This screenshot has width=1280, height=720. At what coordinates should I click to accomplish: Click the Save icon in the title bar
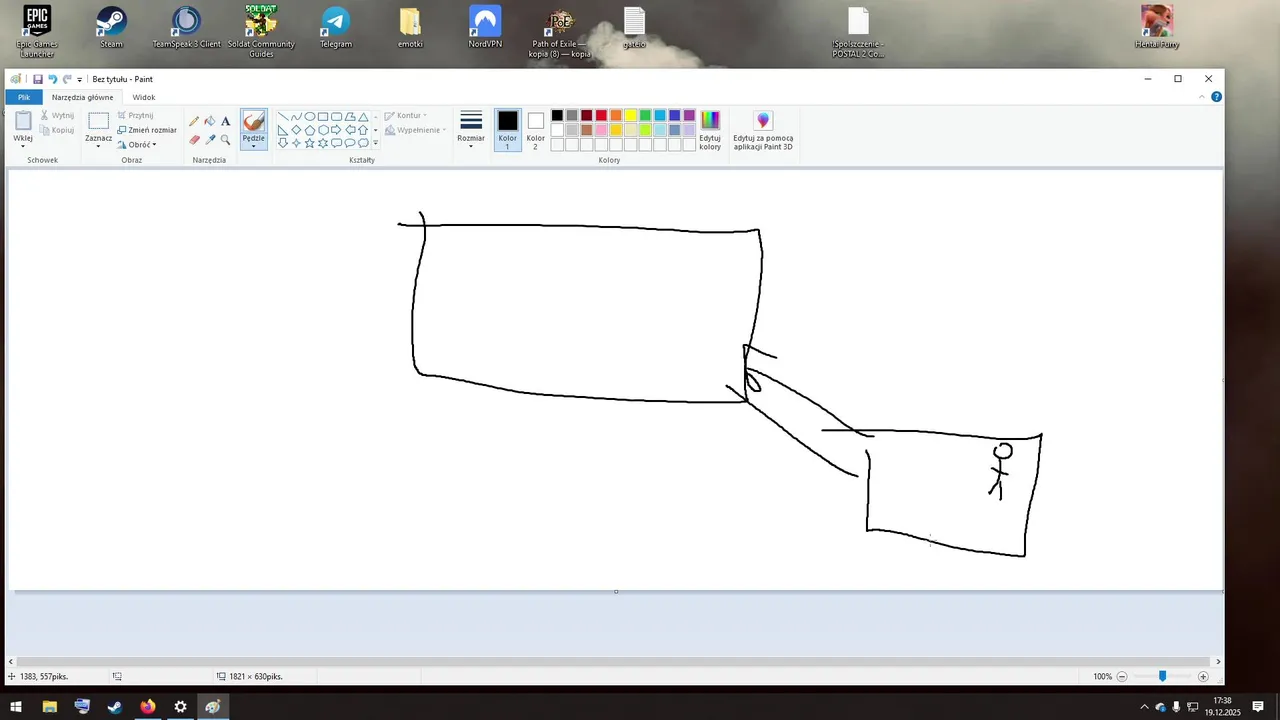pyautogui.click(x=38, y=79)
